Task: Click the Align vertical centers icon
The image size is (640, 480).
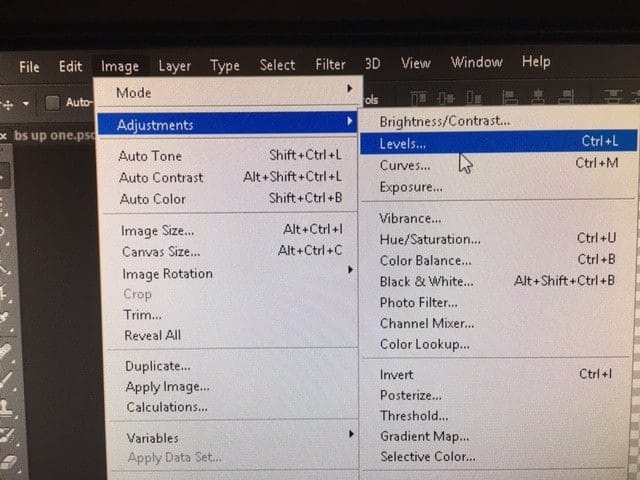Action: click(445, 98)
